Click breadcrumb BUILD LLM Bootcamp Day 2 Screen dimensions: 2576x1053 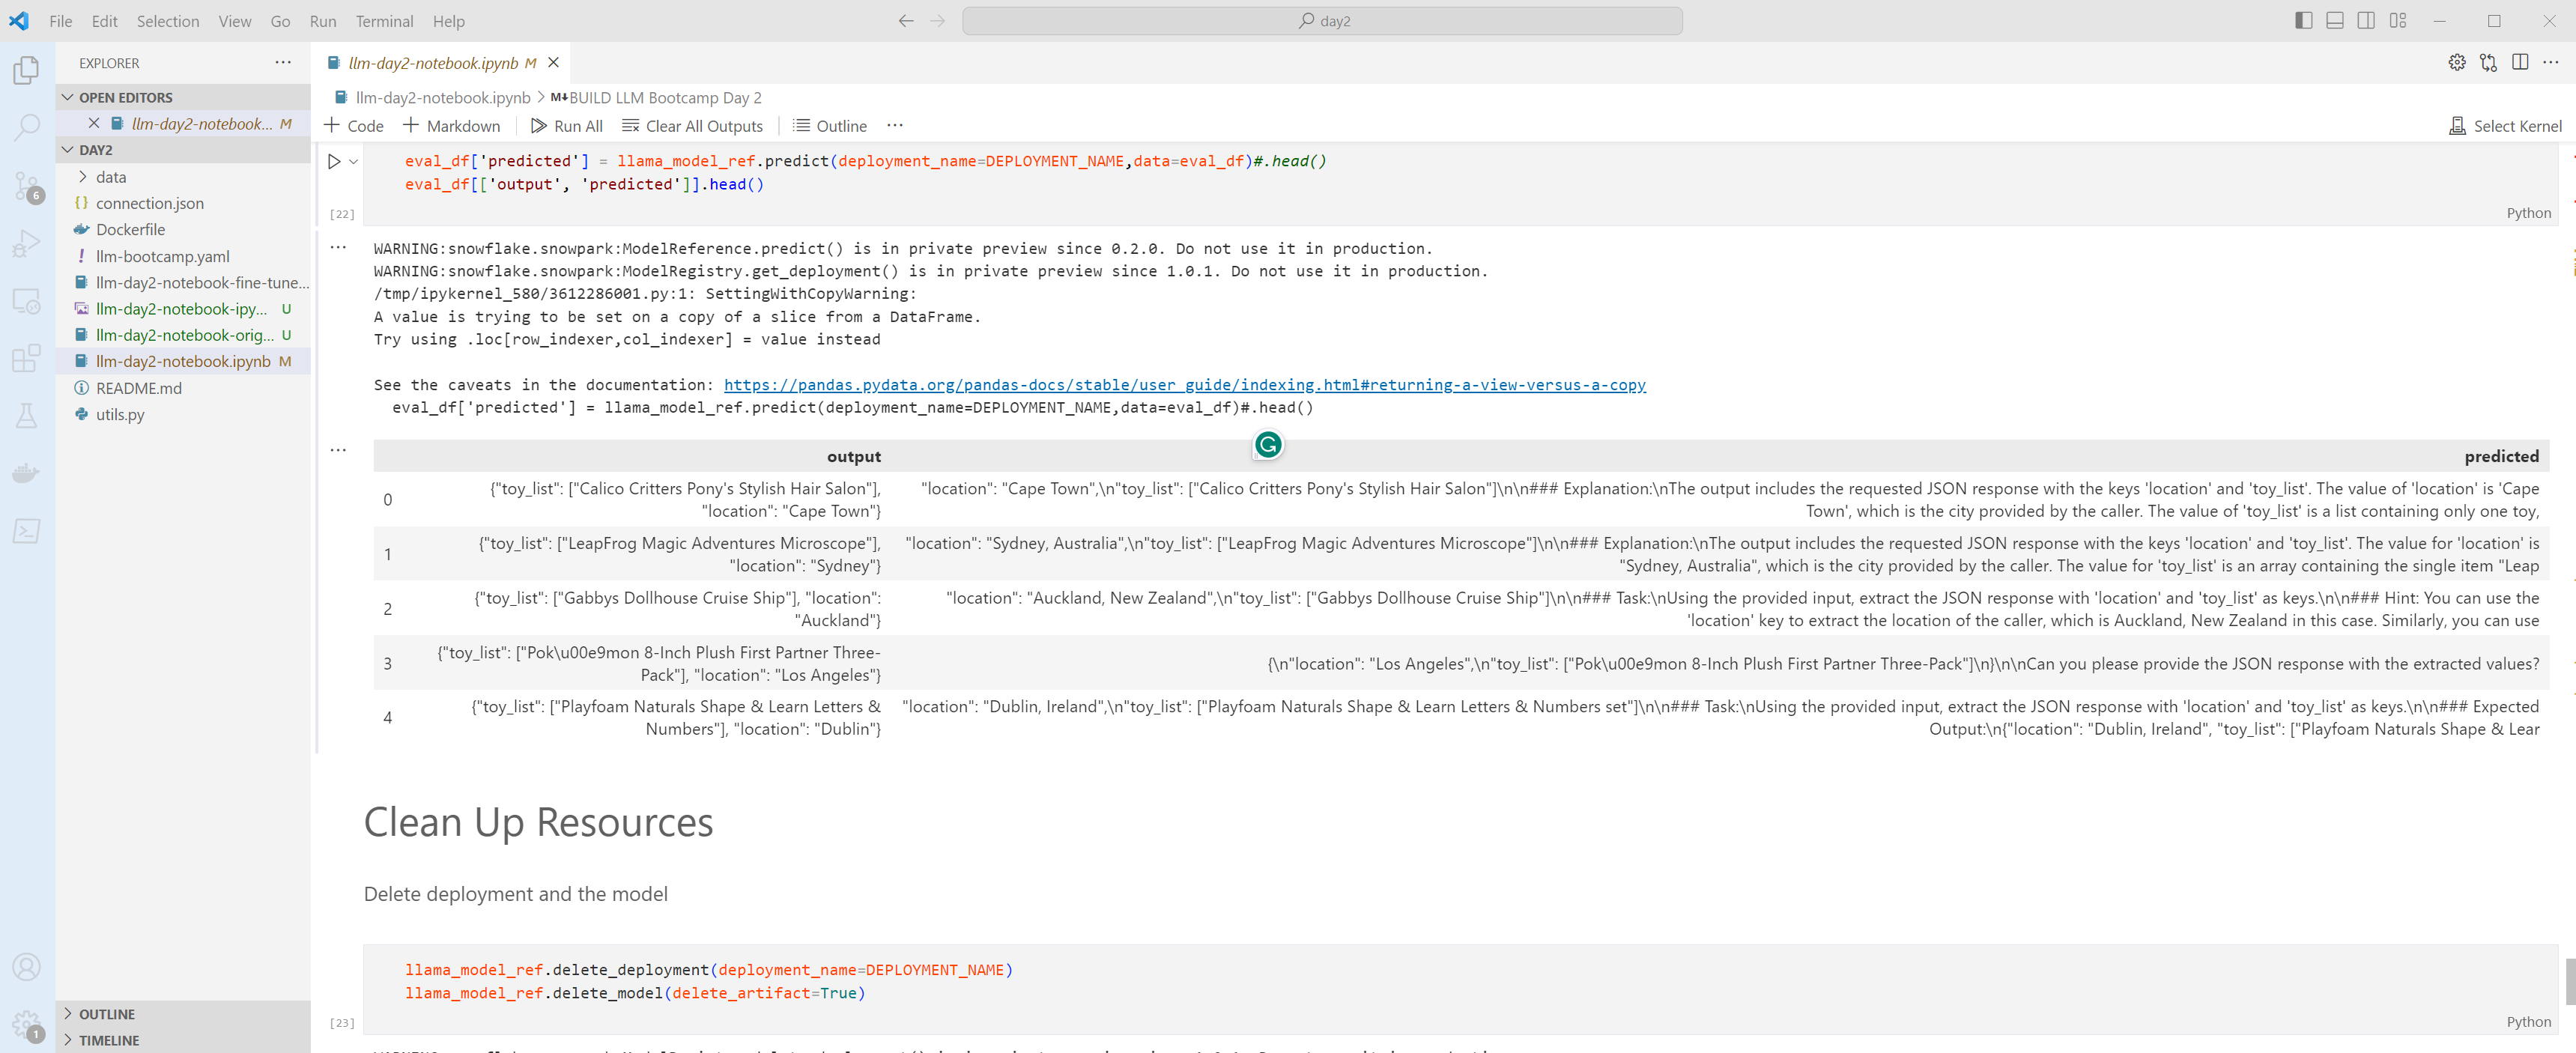tap(656, 97)
